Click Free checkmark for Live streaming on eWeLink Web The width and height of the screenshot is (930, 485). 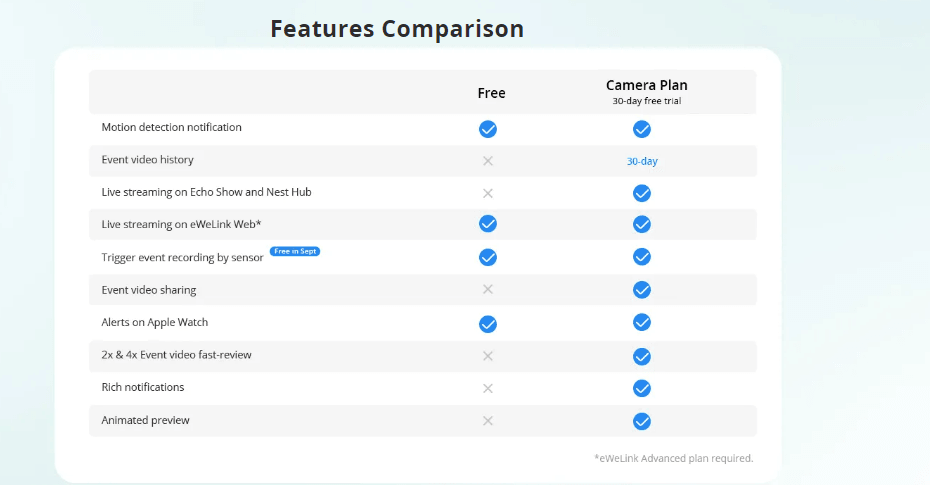(488, 224)
